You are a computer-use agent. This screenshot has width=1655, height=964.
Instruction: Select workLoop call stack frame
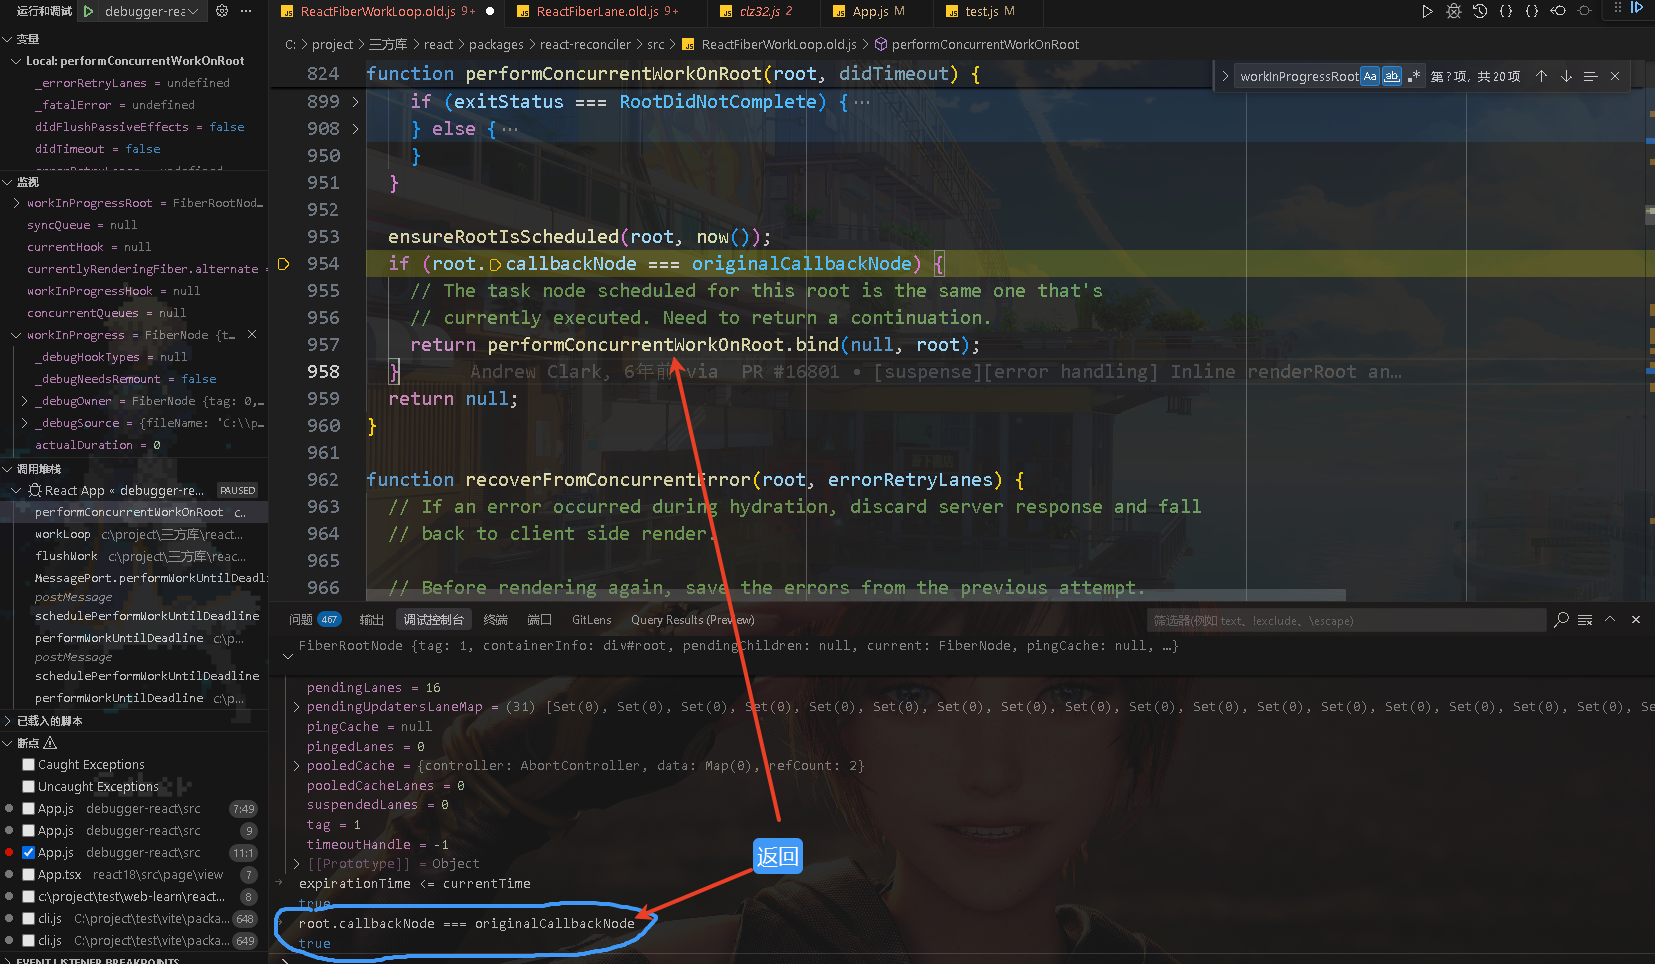pyautogui.click(x=134, y=534)
